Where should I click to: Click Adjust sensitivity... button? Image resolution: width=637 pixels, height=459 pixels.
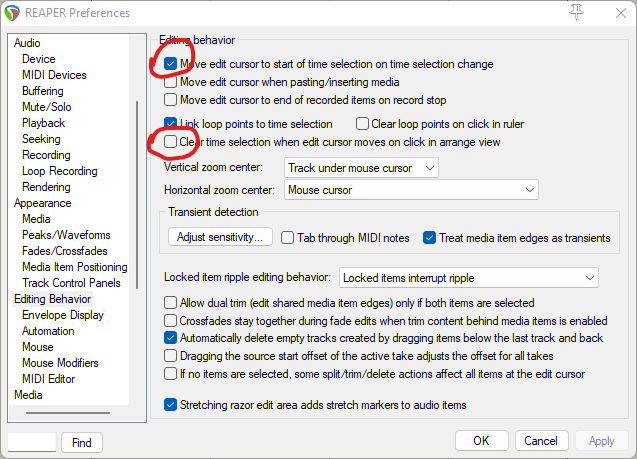pos(220,237)
